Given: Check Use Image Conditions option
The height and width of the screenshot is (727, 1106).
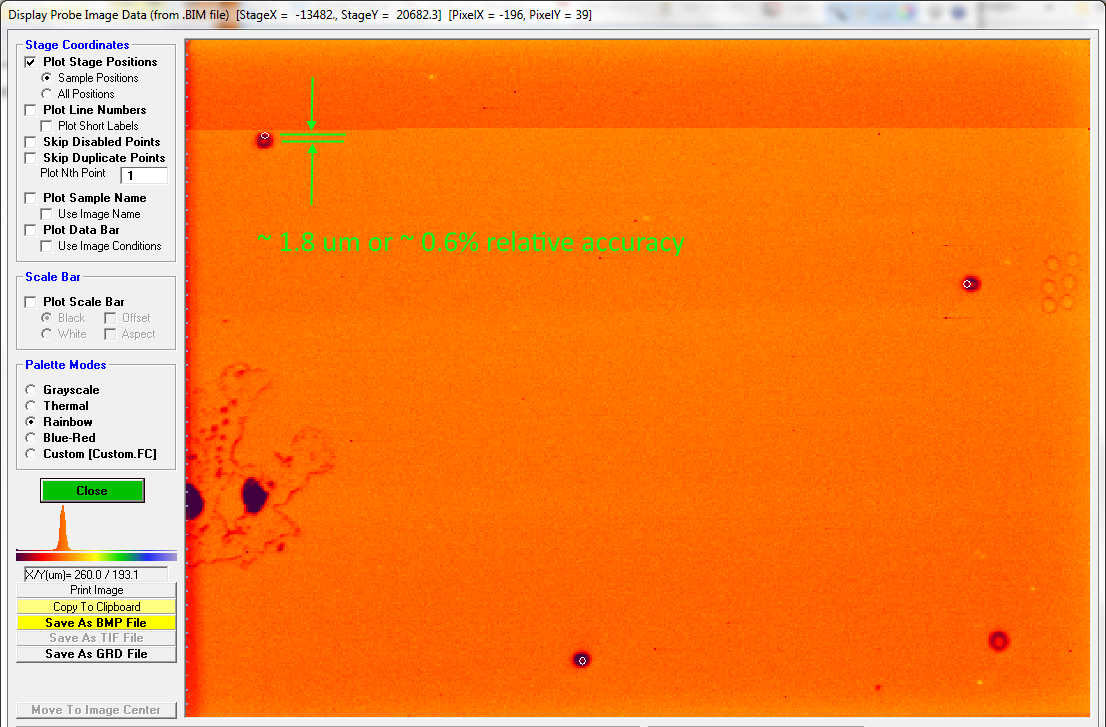Looking at the screenshot, I should pos(46,246).
